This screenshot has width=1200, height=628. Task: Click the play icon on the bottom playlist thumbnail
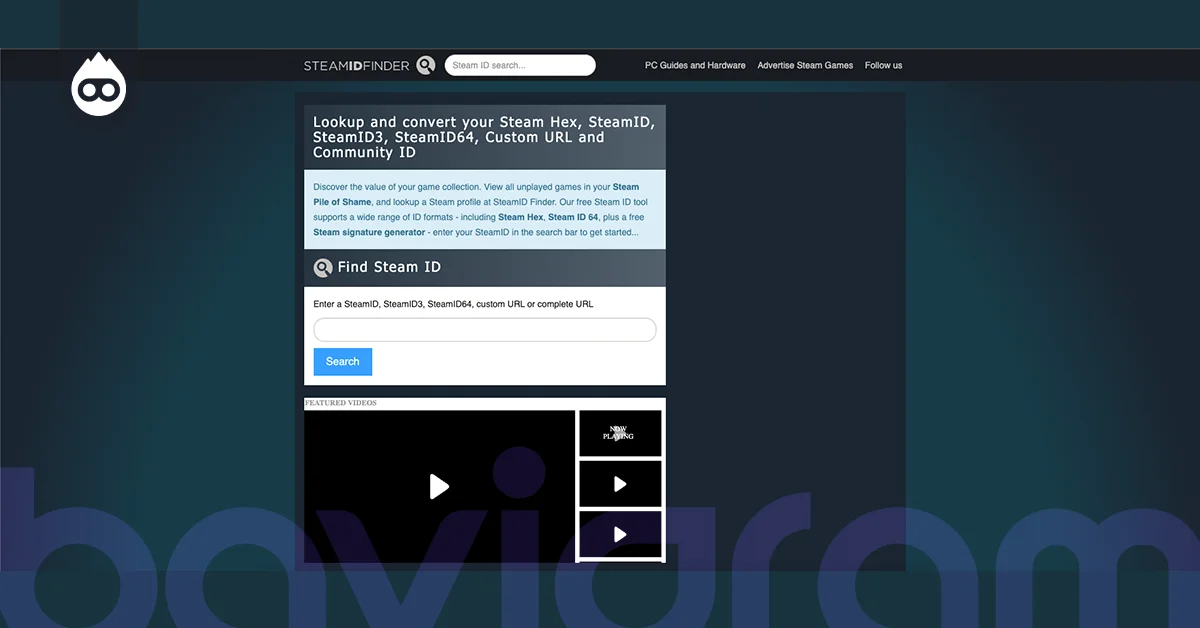[620, 533]
